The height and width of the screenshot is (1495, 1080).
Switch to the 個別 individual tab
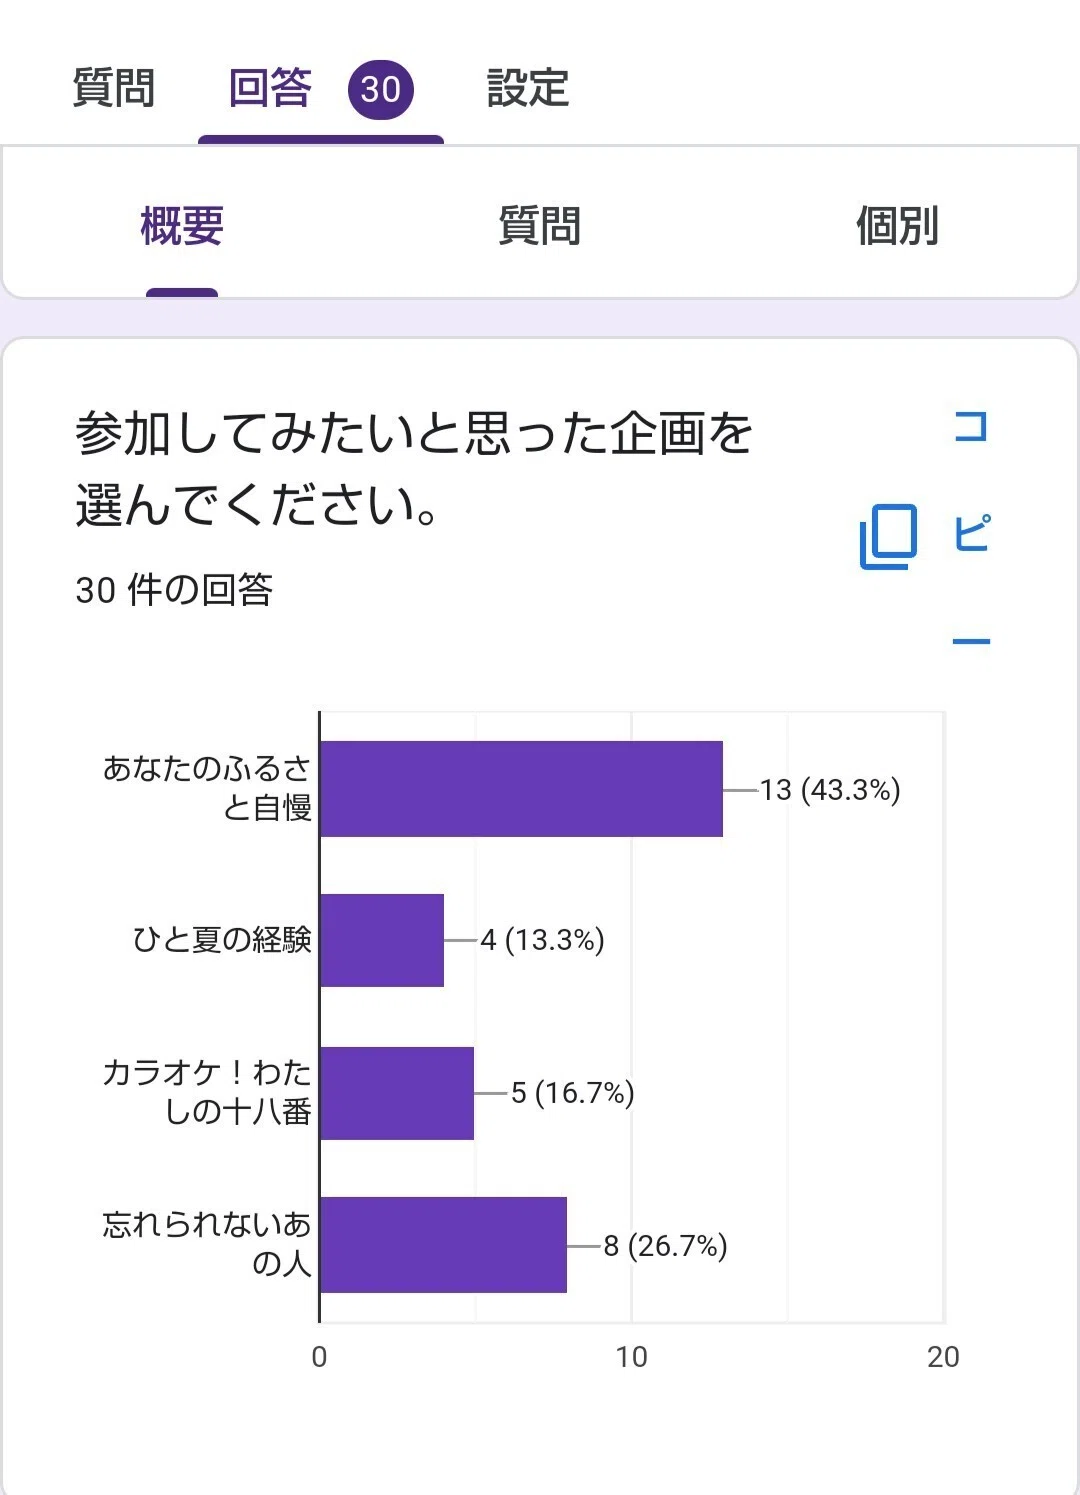[x=897, y=226]
